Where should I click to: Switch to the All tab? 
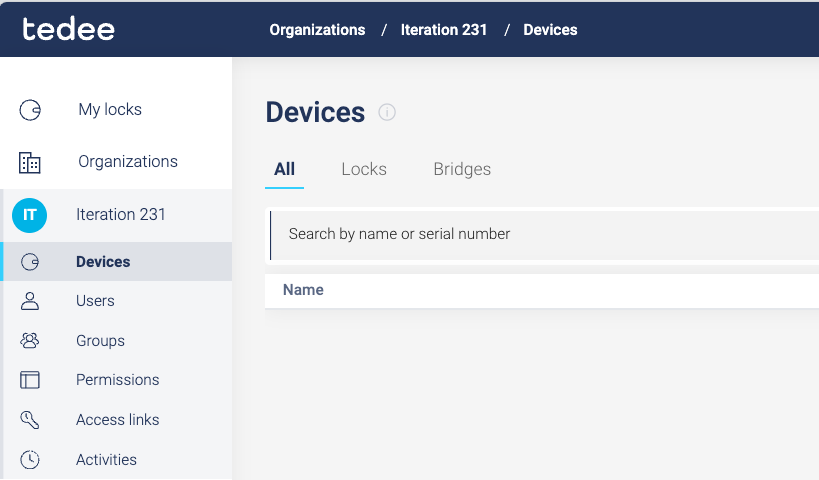(x=285, y=169)
